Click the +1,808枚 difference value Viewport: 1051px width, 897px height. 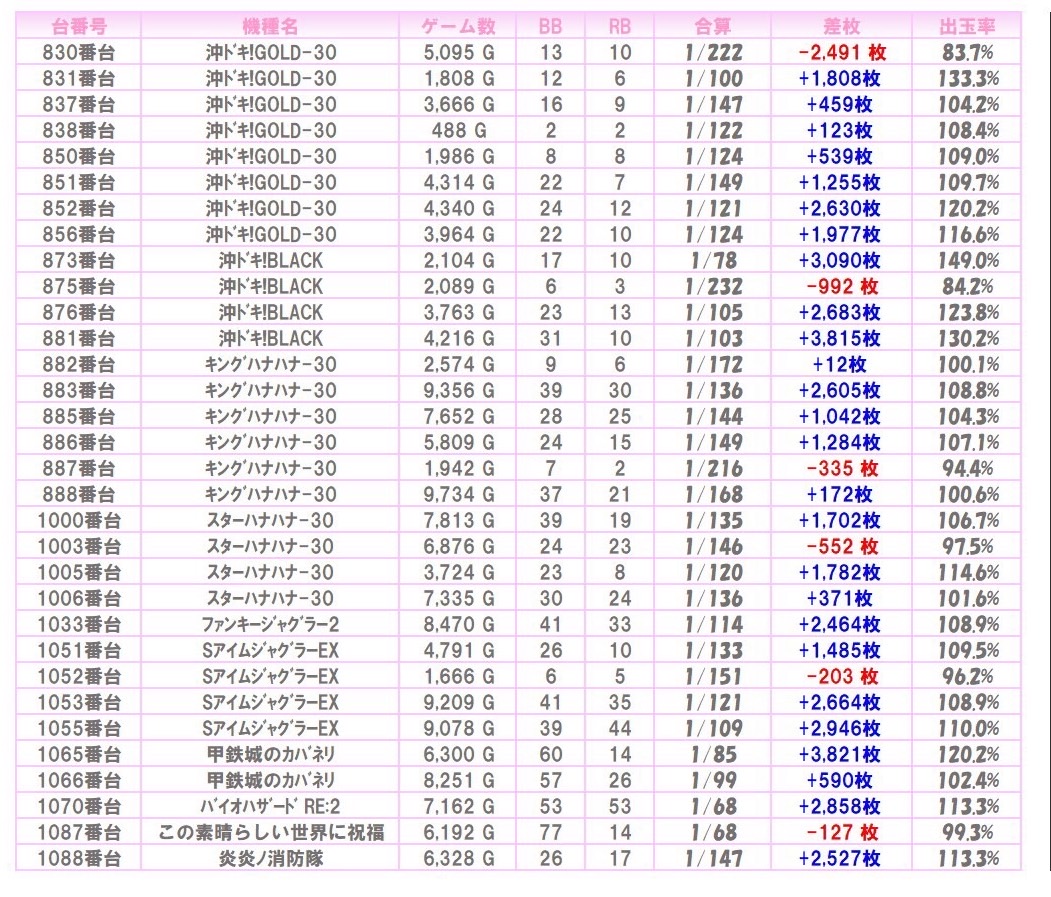pos(840,78)
